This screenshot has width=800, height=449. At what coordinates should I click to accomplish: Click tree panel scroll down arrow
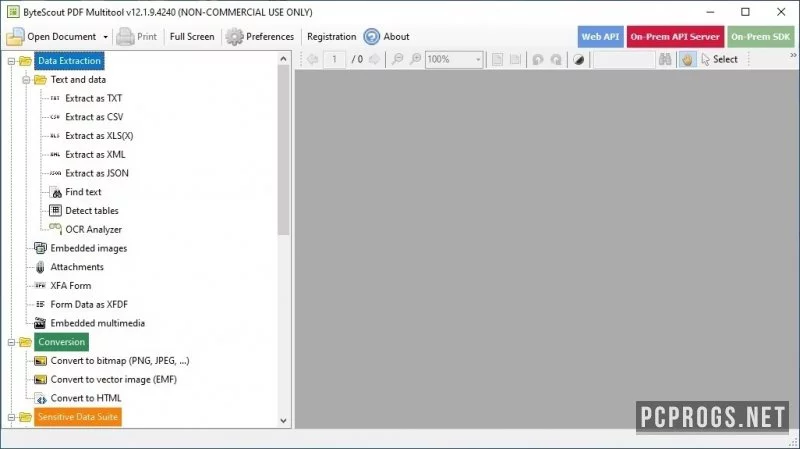click(284, 421)
